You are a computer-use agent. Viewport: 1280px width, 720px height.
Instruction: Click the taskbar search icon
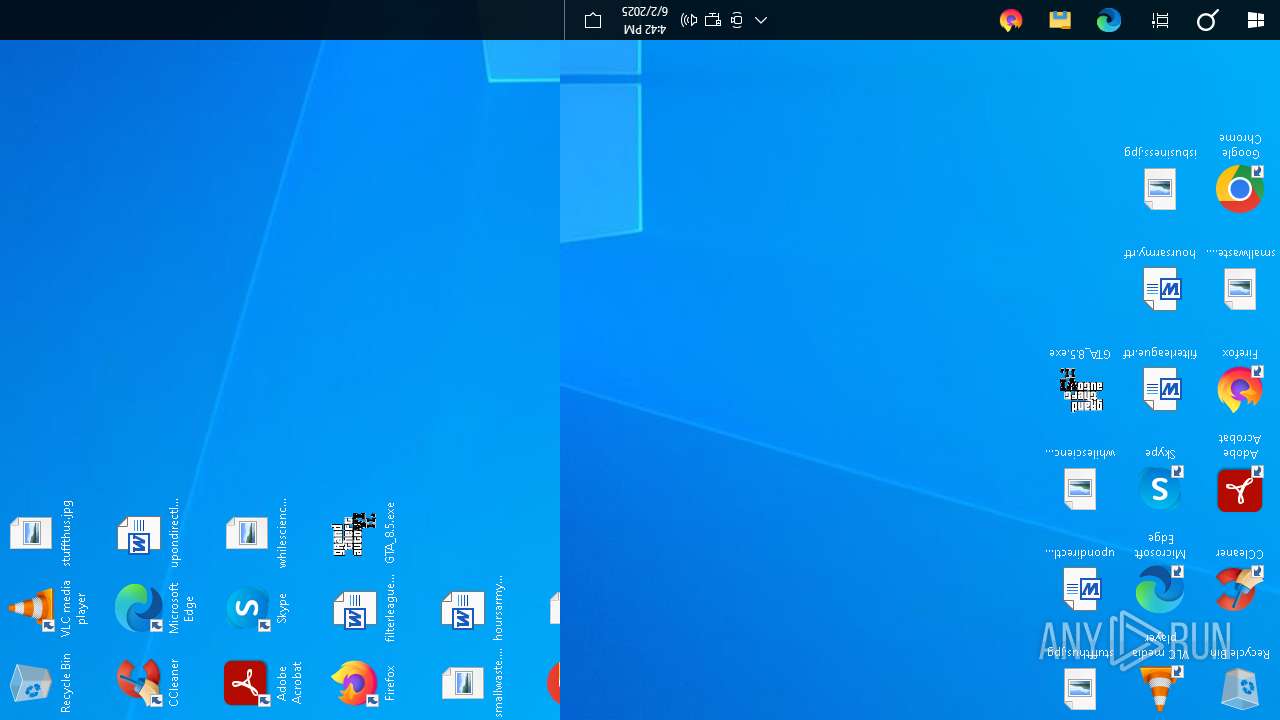pos(1207,20)
